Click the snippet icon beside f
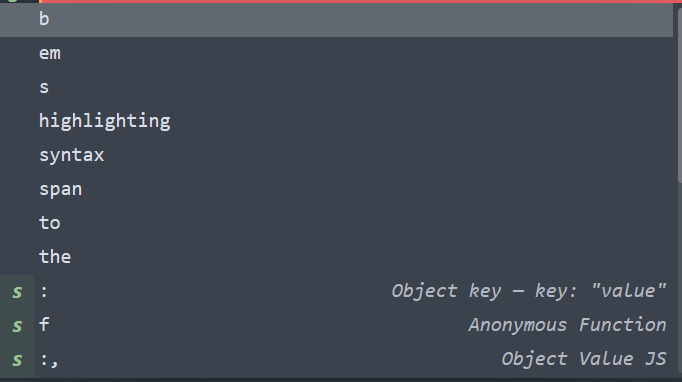682x382 pixels. tap(17, 326)
